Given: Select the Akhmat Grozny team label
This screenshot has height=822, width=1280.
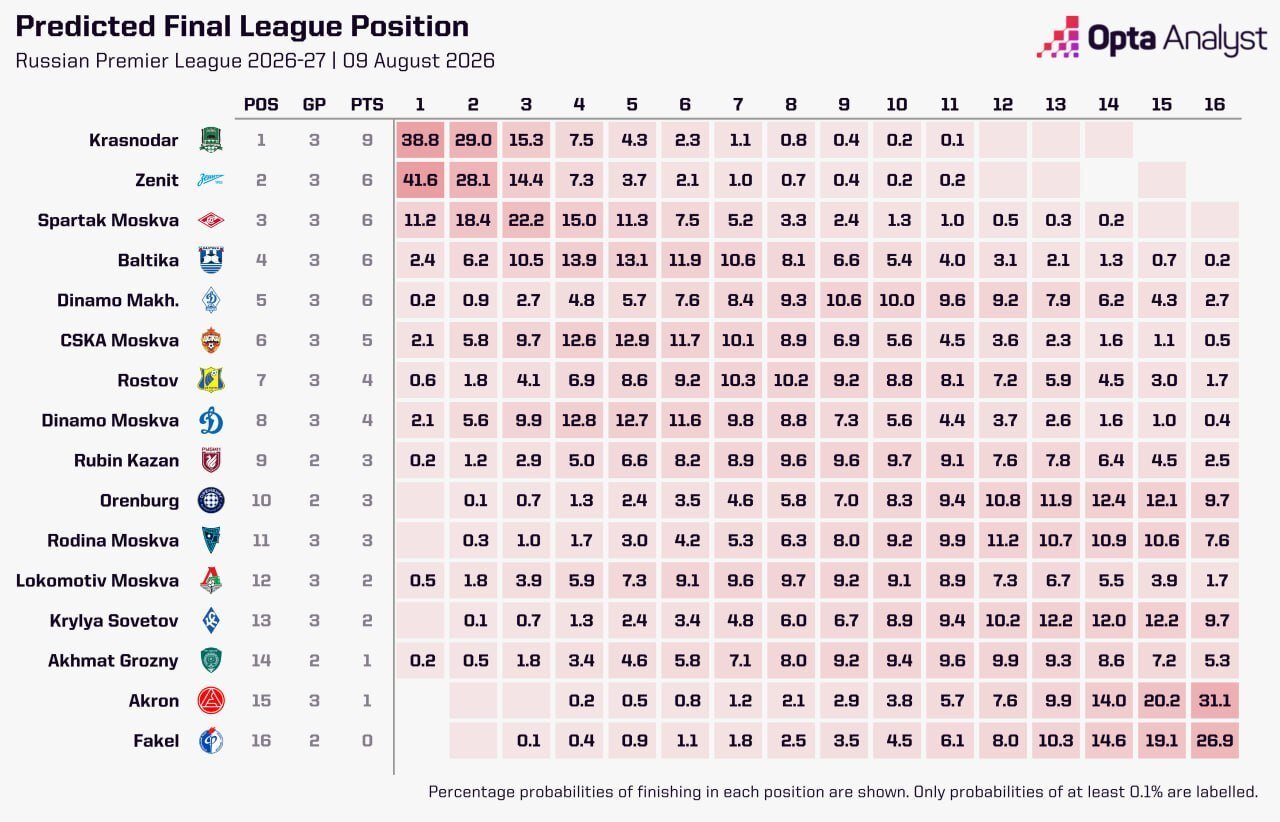Looking at the screenshot, I should (113, 660).
